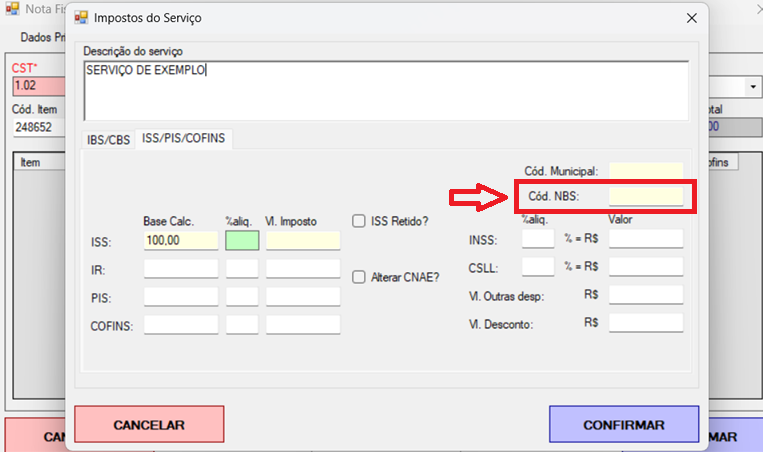The height and width of the screenshot is (452, 763).
Task: Click the Cód. NBS input field
Action: tap(646, 196)
